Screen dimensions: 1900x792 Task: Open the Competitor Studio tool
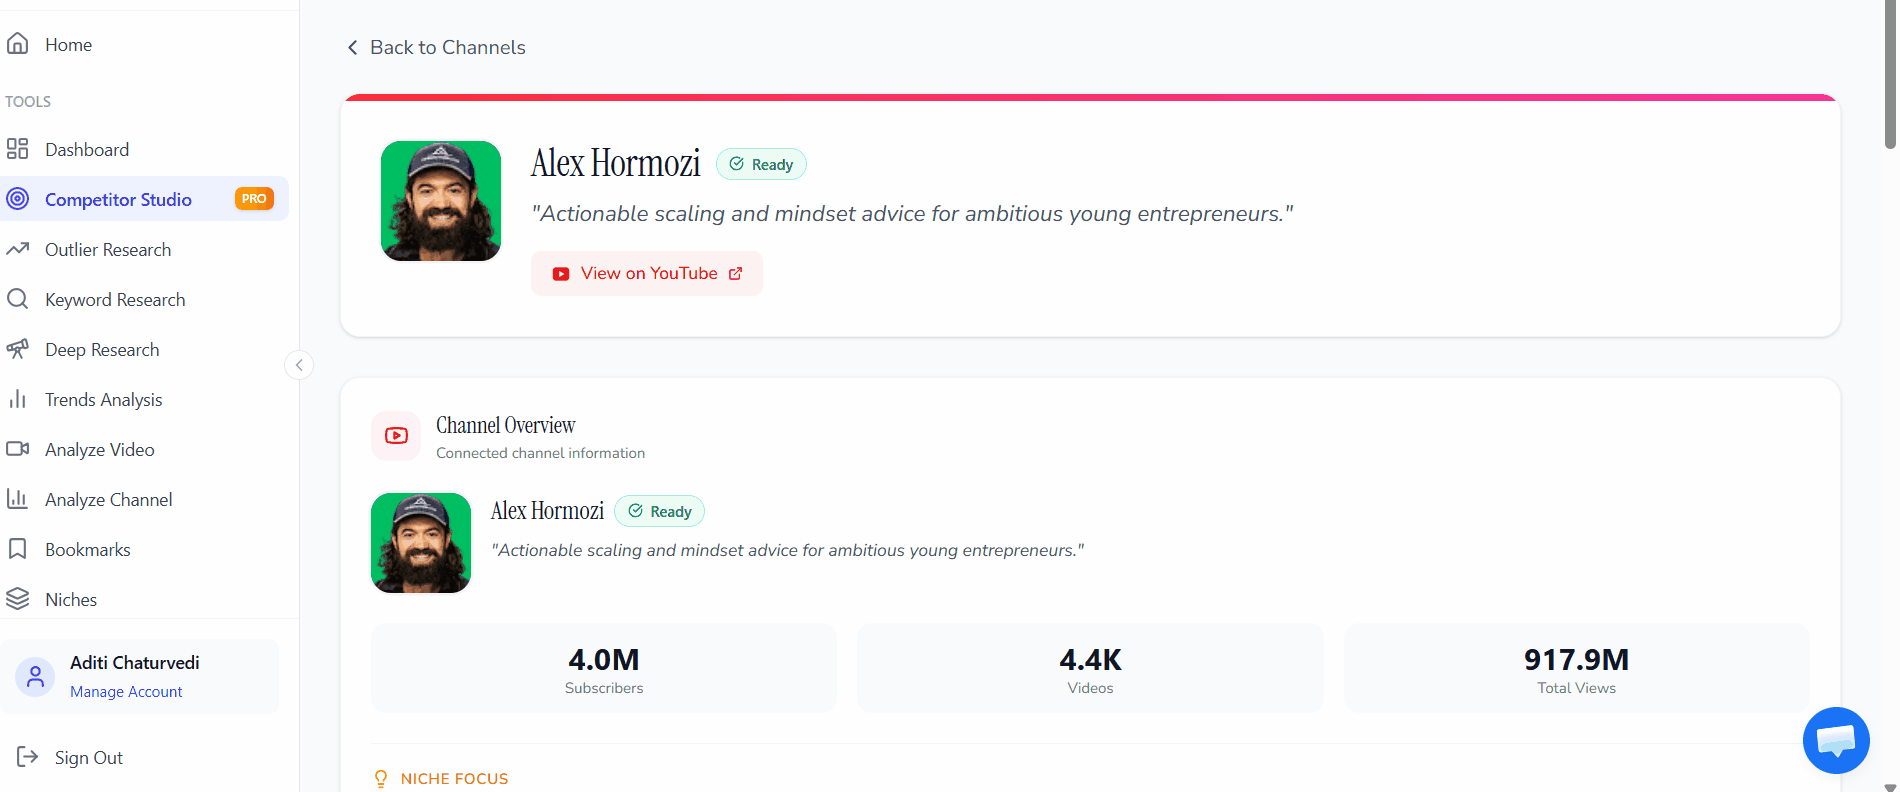[118, 199]
